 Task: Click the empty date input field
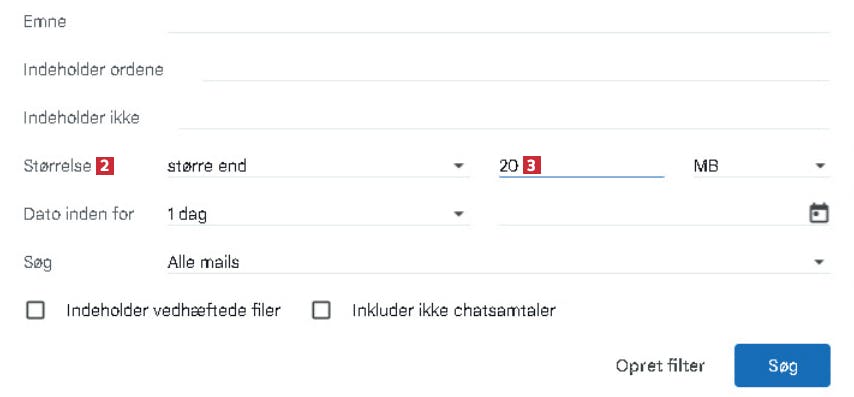click(651, 214)
